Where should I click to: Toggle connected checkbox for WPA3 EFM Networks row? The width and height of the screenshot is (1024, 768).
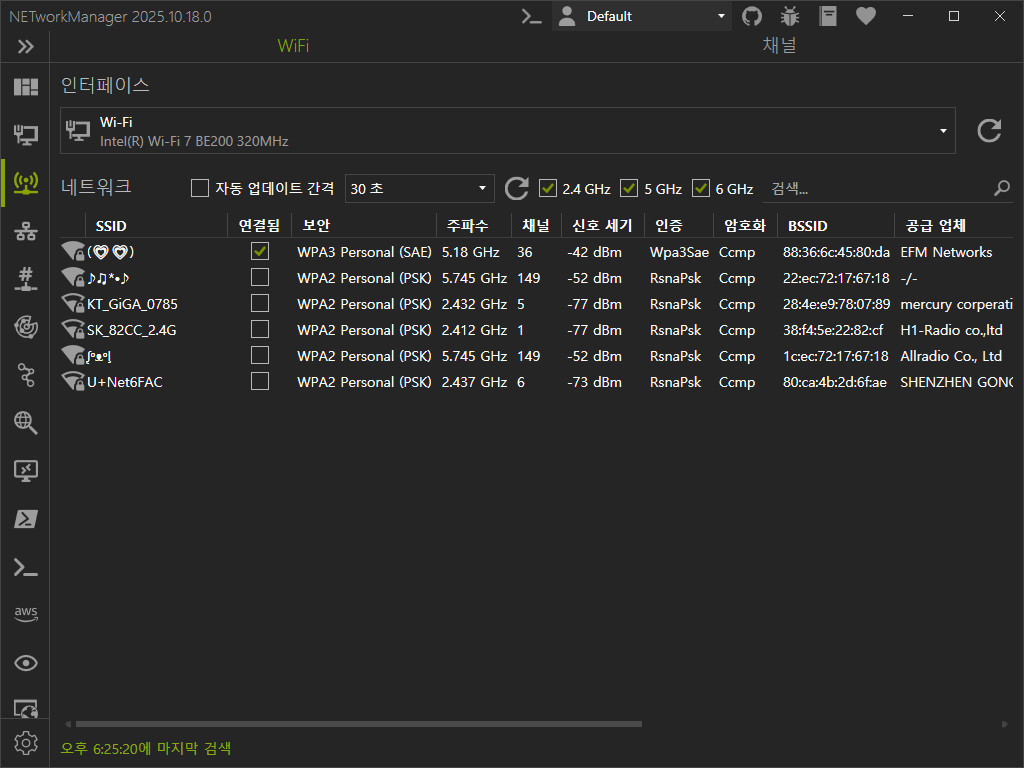point(260,251)
